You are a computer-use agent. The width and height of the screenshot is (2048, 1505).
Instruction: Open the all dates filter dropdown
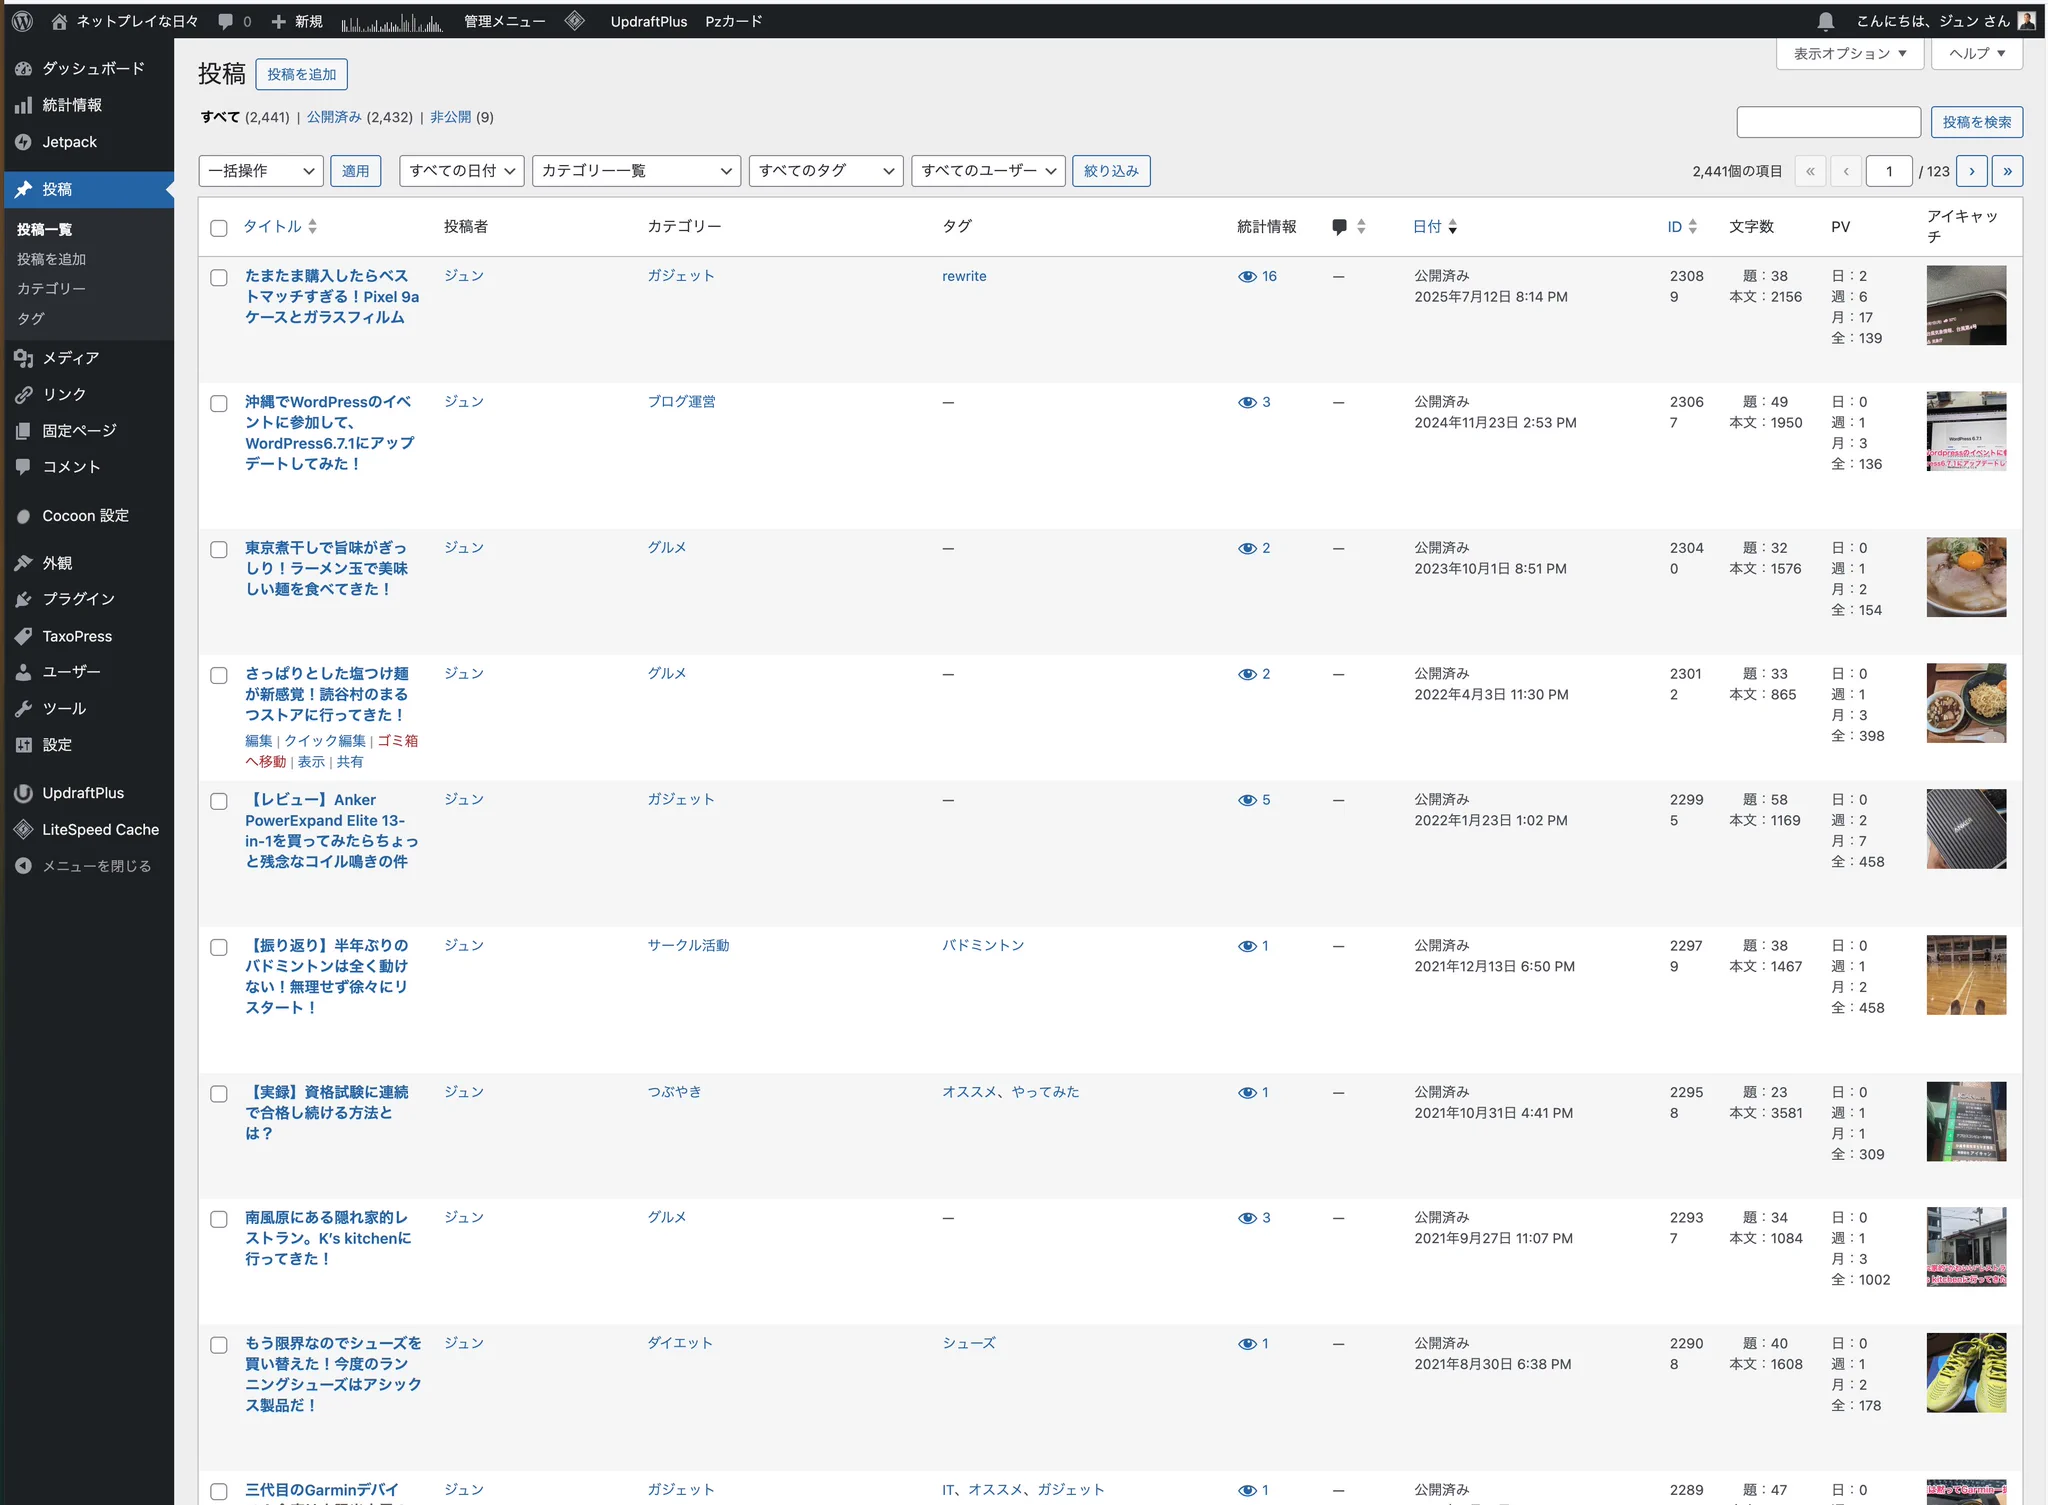pos(462,171)
